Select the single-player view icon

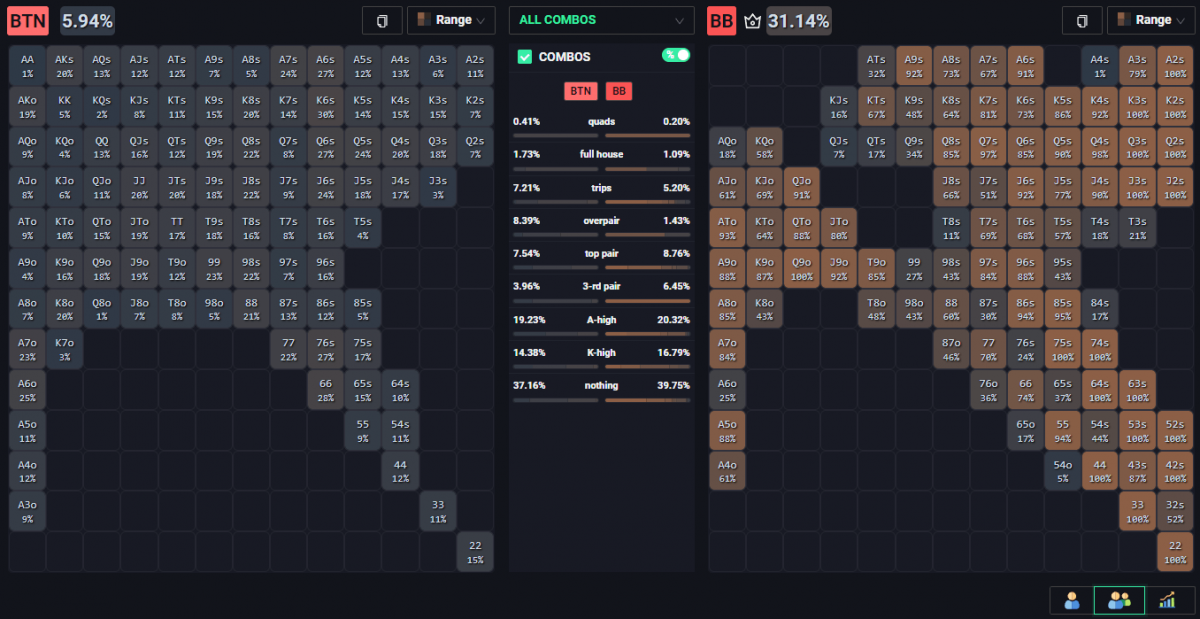coord(1071,600)
